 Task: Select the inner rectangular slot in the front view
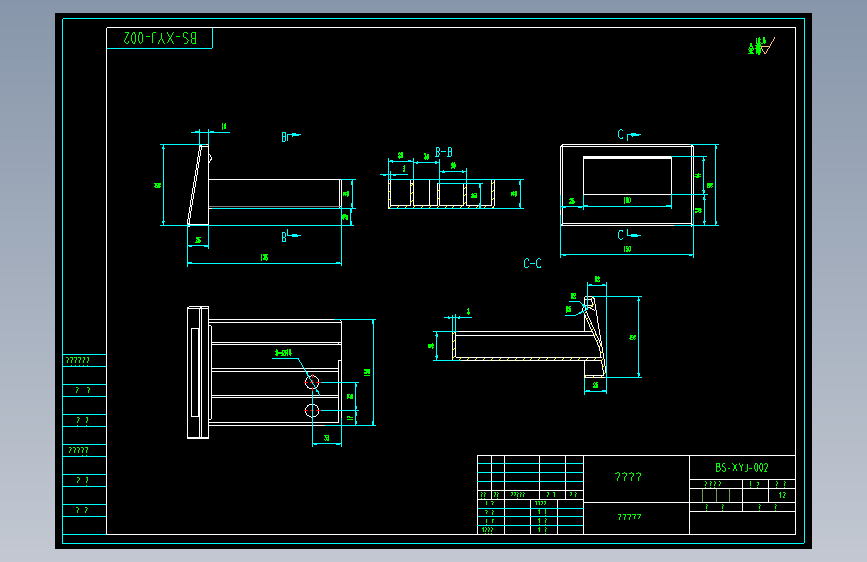[628, 176]
